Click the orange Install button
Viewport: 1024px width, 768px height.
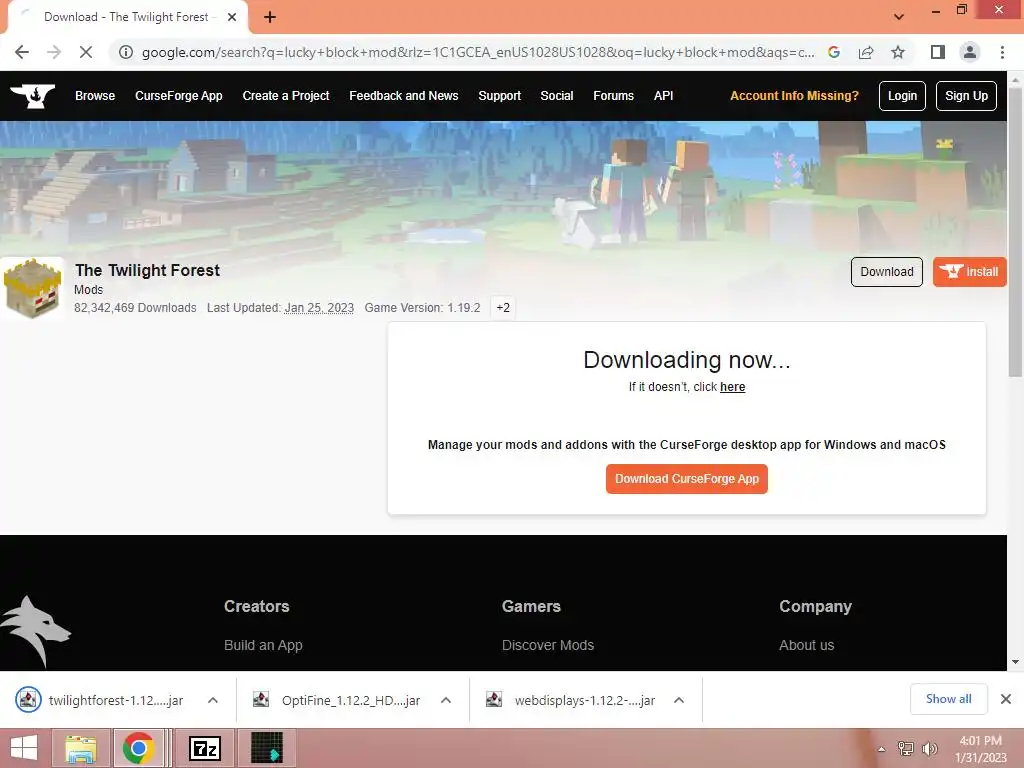click(969, 272)
